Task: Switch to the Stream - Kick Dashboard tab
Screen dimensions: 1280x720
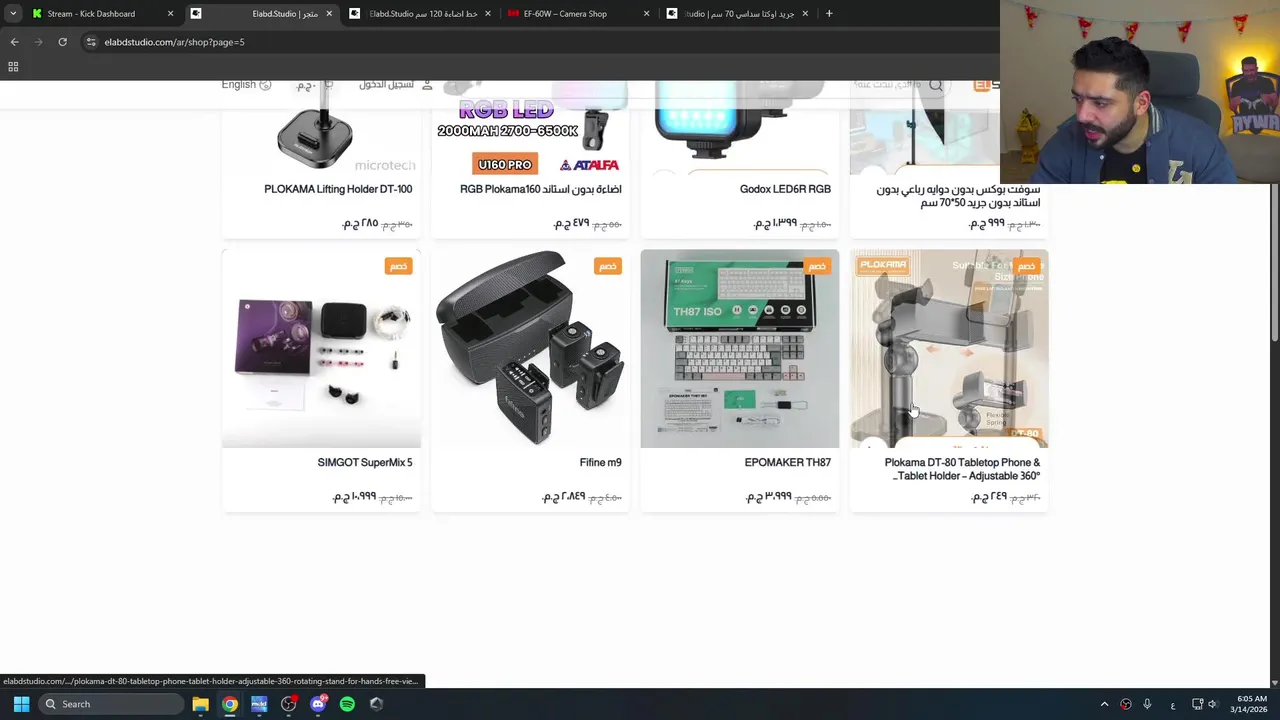Action: [x=102, y=14]
